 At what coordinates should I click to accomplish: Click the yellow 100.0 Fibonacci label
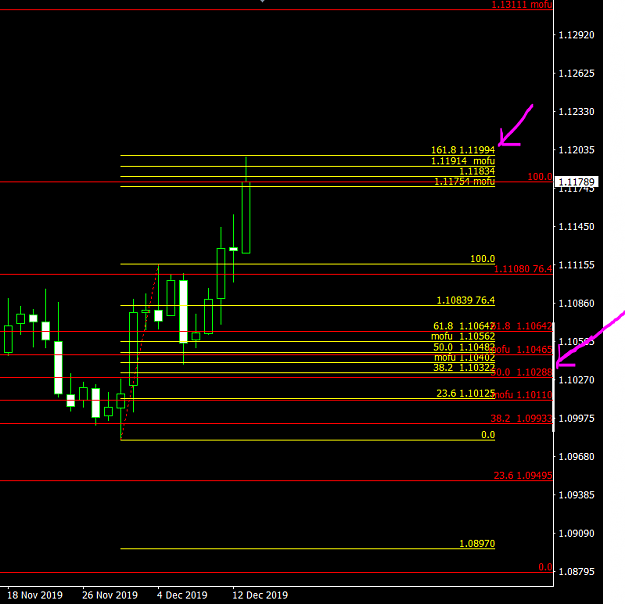pyautogui.click(x=482, y=259)
